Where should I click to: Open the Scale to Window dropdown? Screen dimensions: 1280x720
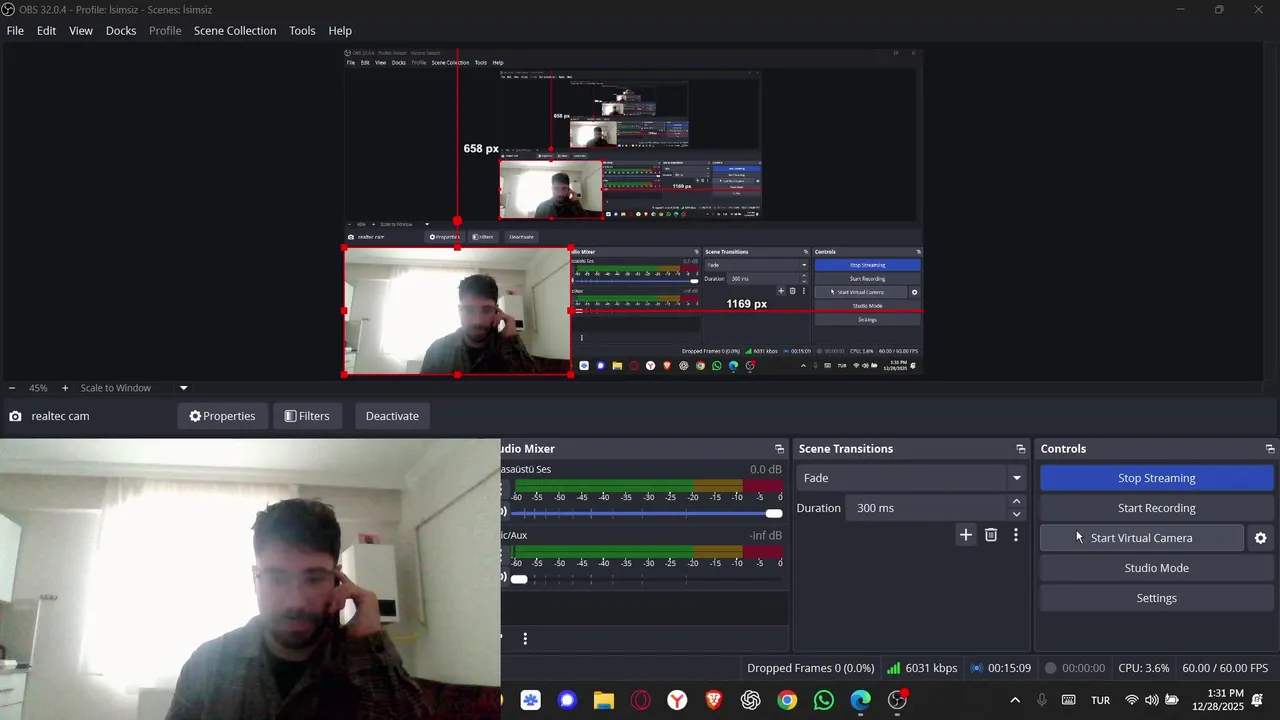click(x=134, y=388)
